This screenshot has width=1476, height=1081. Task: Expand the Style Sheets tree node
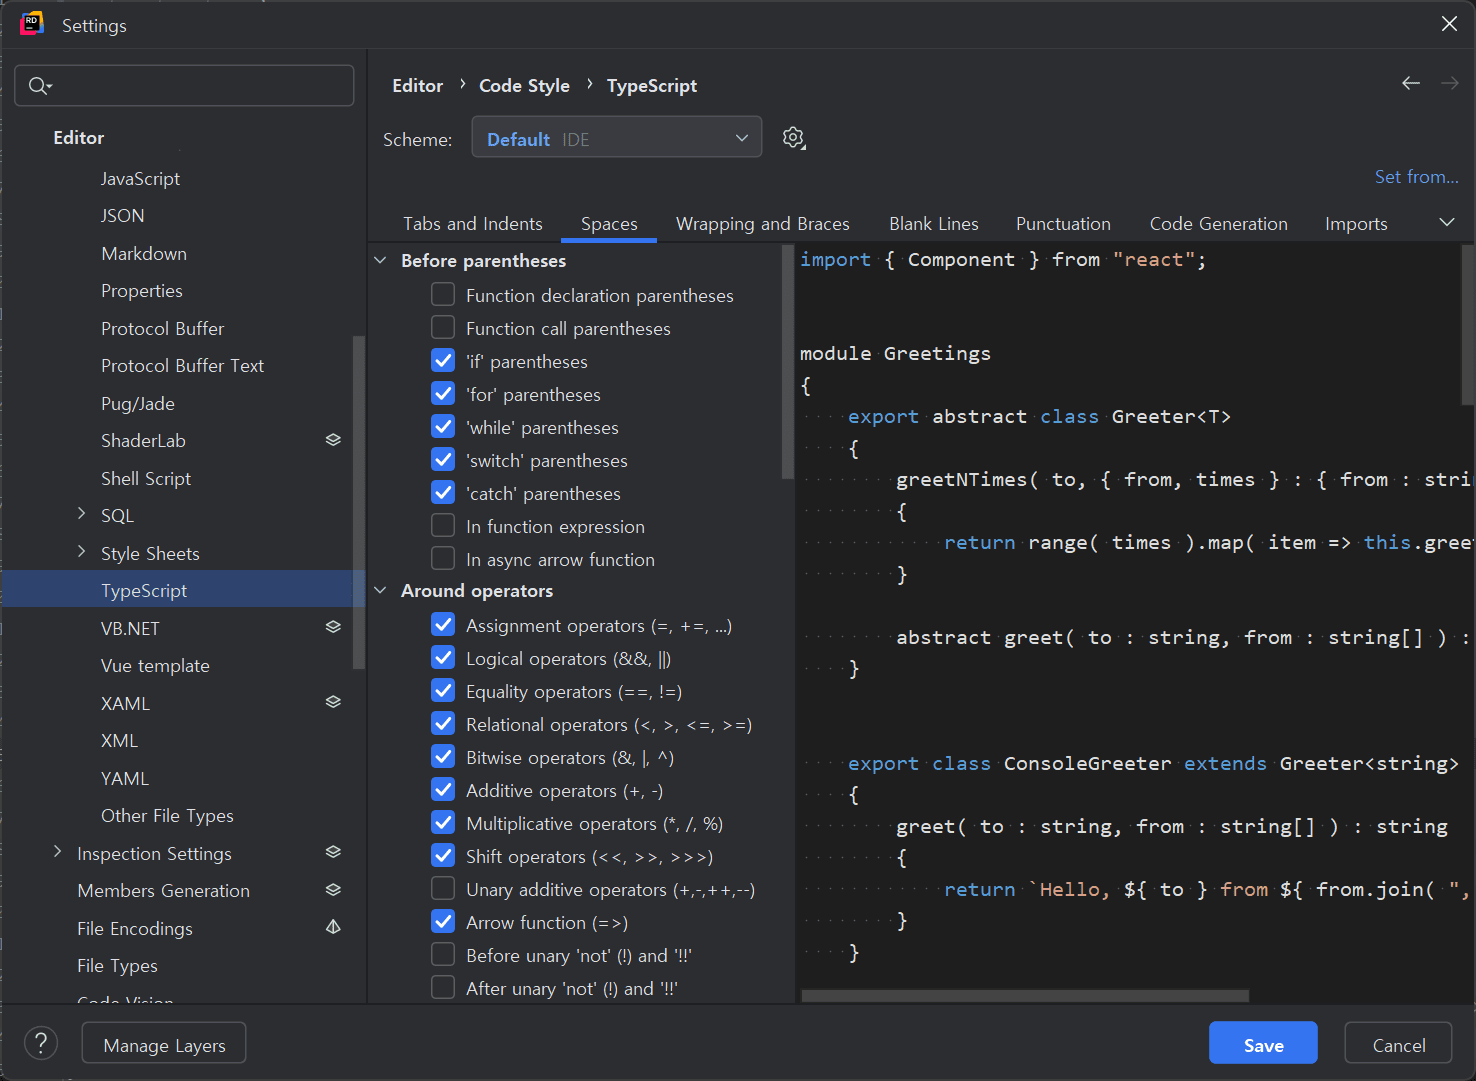click(x=82, y=552)
